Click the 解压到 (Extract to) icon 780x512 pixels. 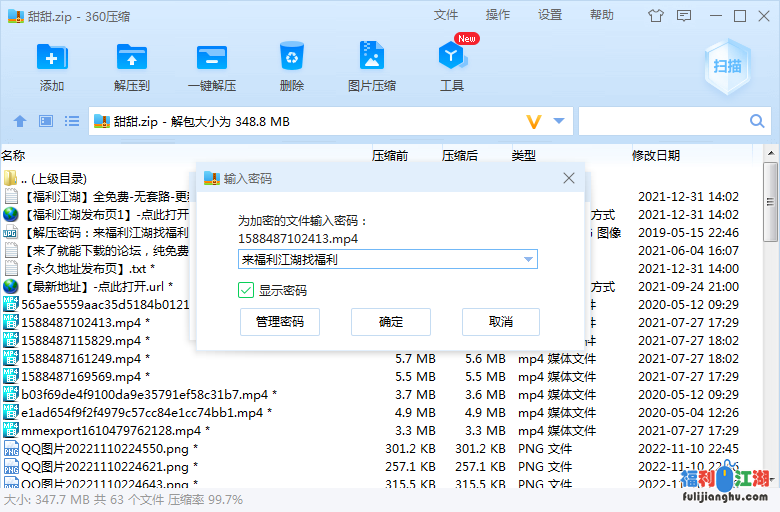coord(131,57)
